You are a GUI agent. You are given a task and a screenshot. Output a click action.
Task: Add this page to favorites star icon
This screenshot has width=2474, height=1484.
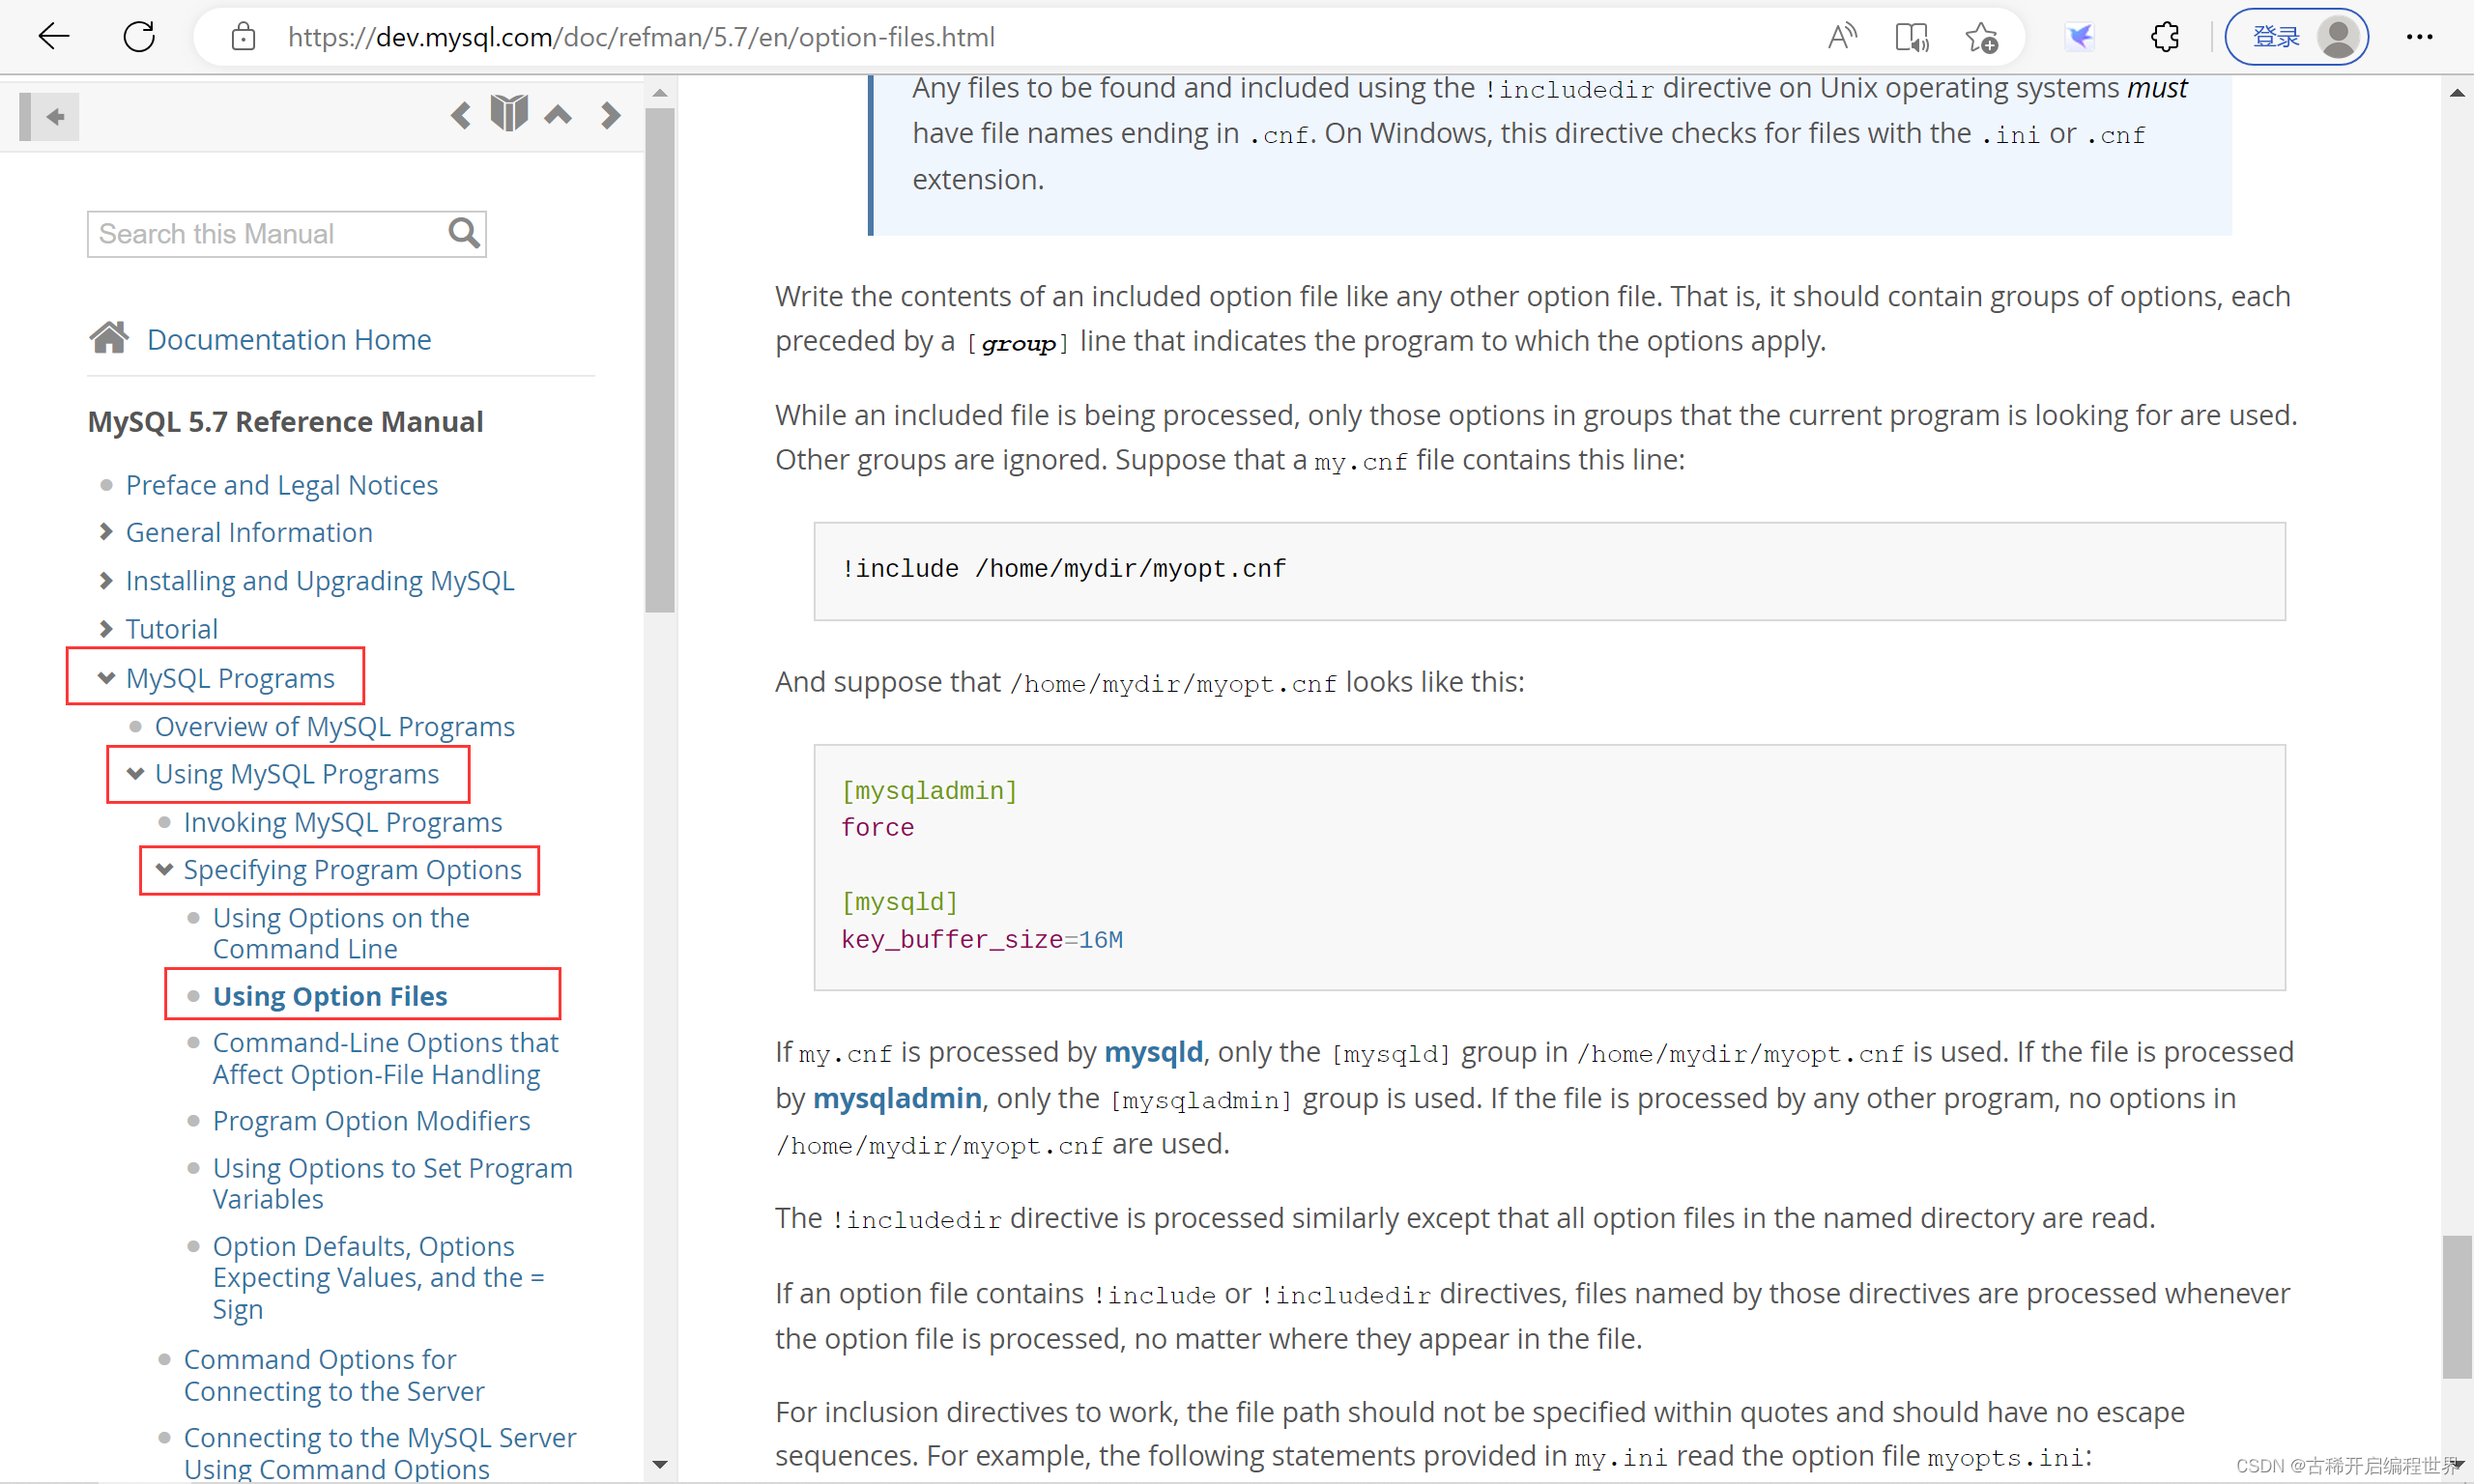pyautogui.click(x=1980, y=37)
